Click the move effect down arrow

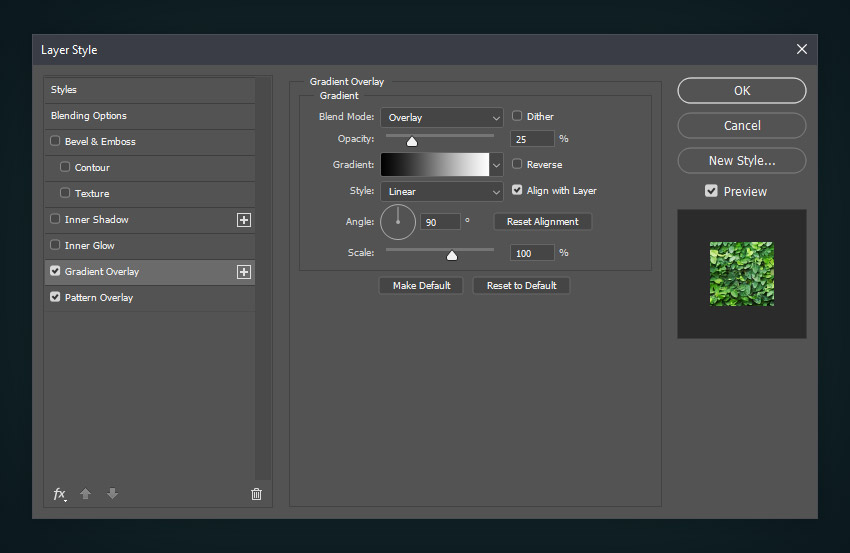112,494
